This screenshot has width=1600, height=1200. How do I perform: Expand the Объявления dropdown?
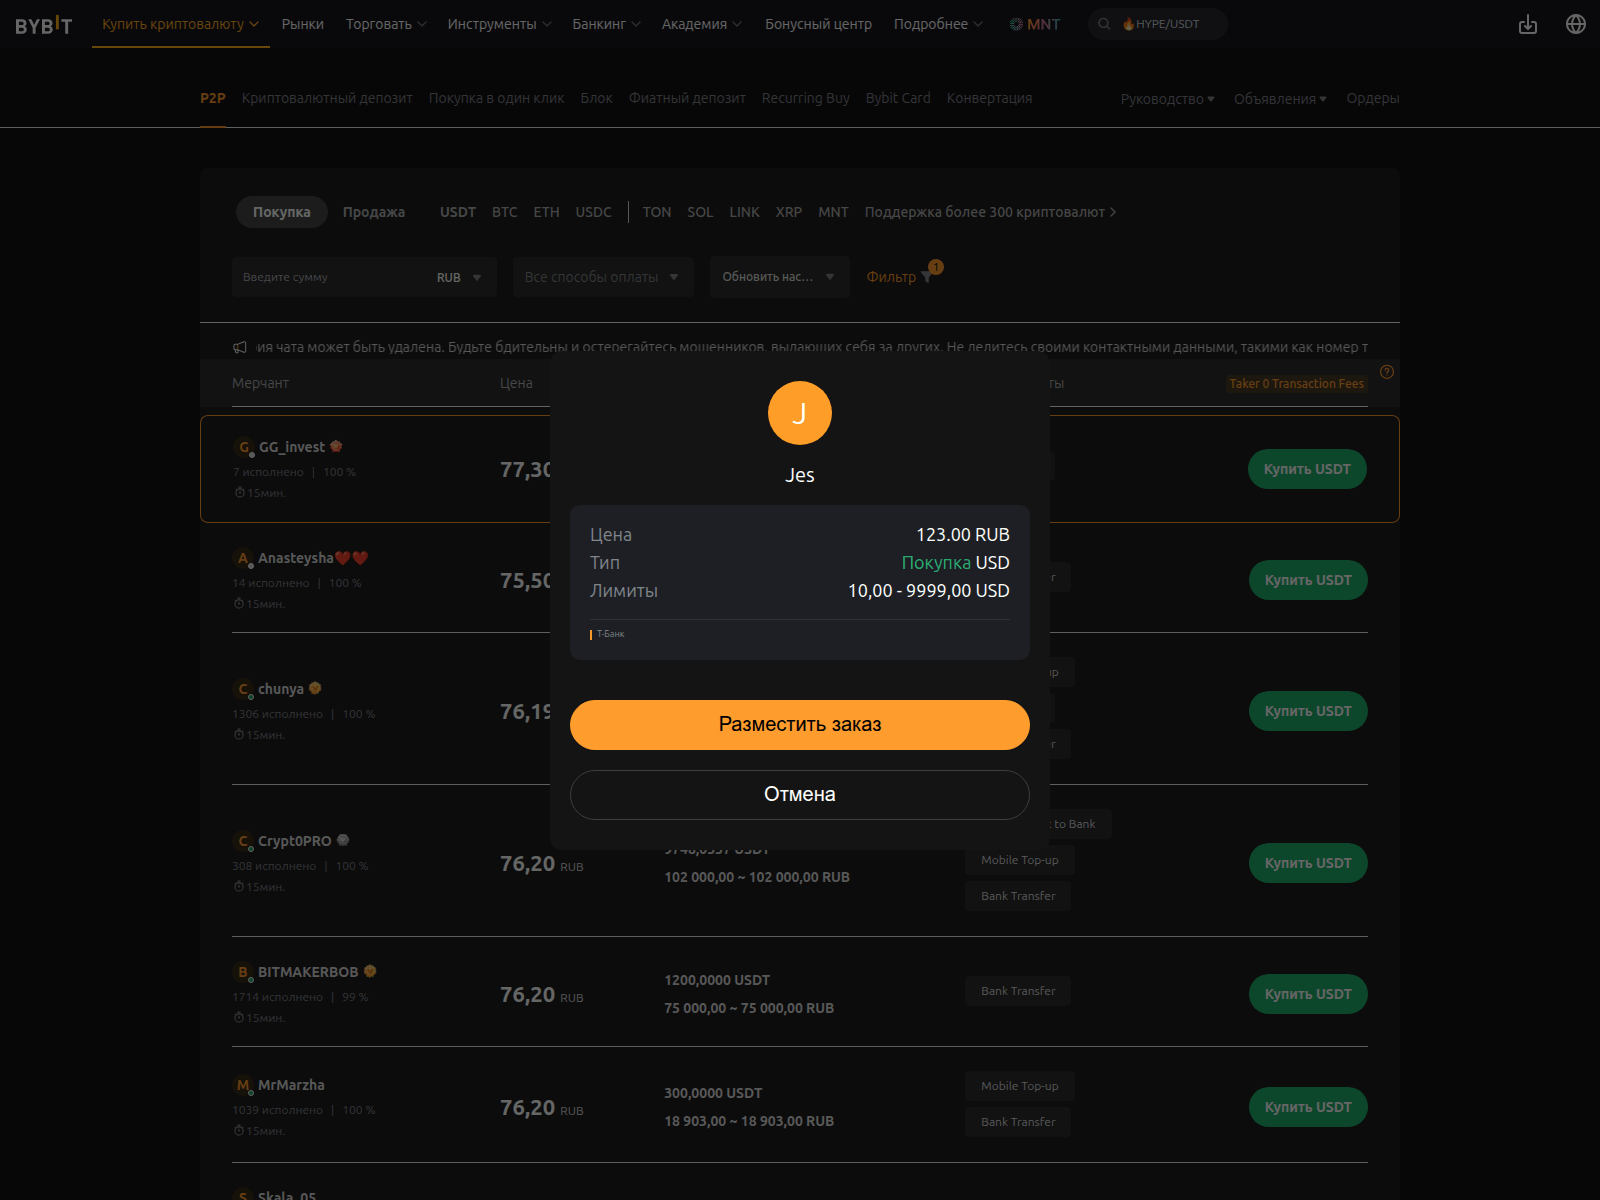1280,98
